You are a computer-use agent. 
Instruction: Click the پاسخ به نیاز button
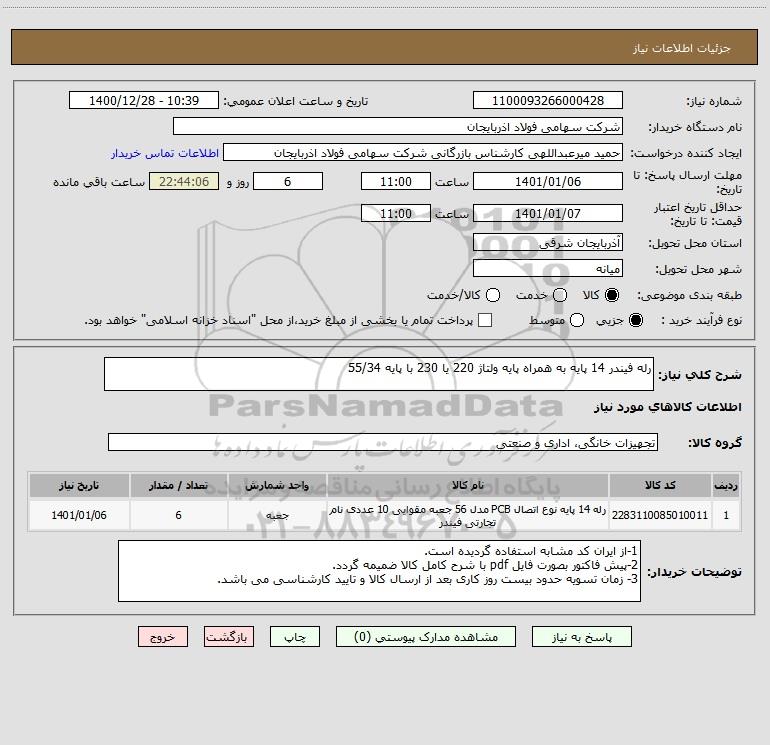[x=582, y=637]
